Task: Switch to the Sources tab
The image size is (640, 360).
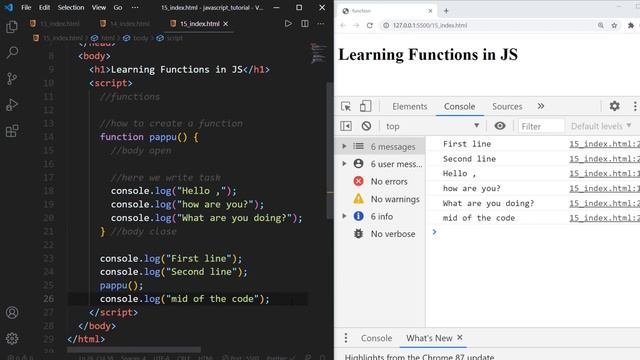Action: [x=507, y=107]
